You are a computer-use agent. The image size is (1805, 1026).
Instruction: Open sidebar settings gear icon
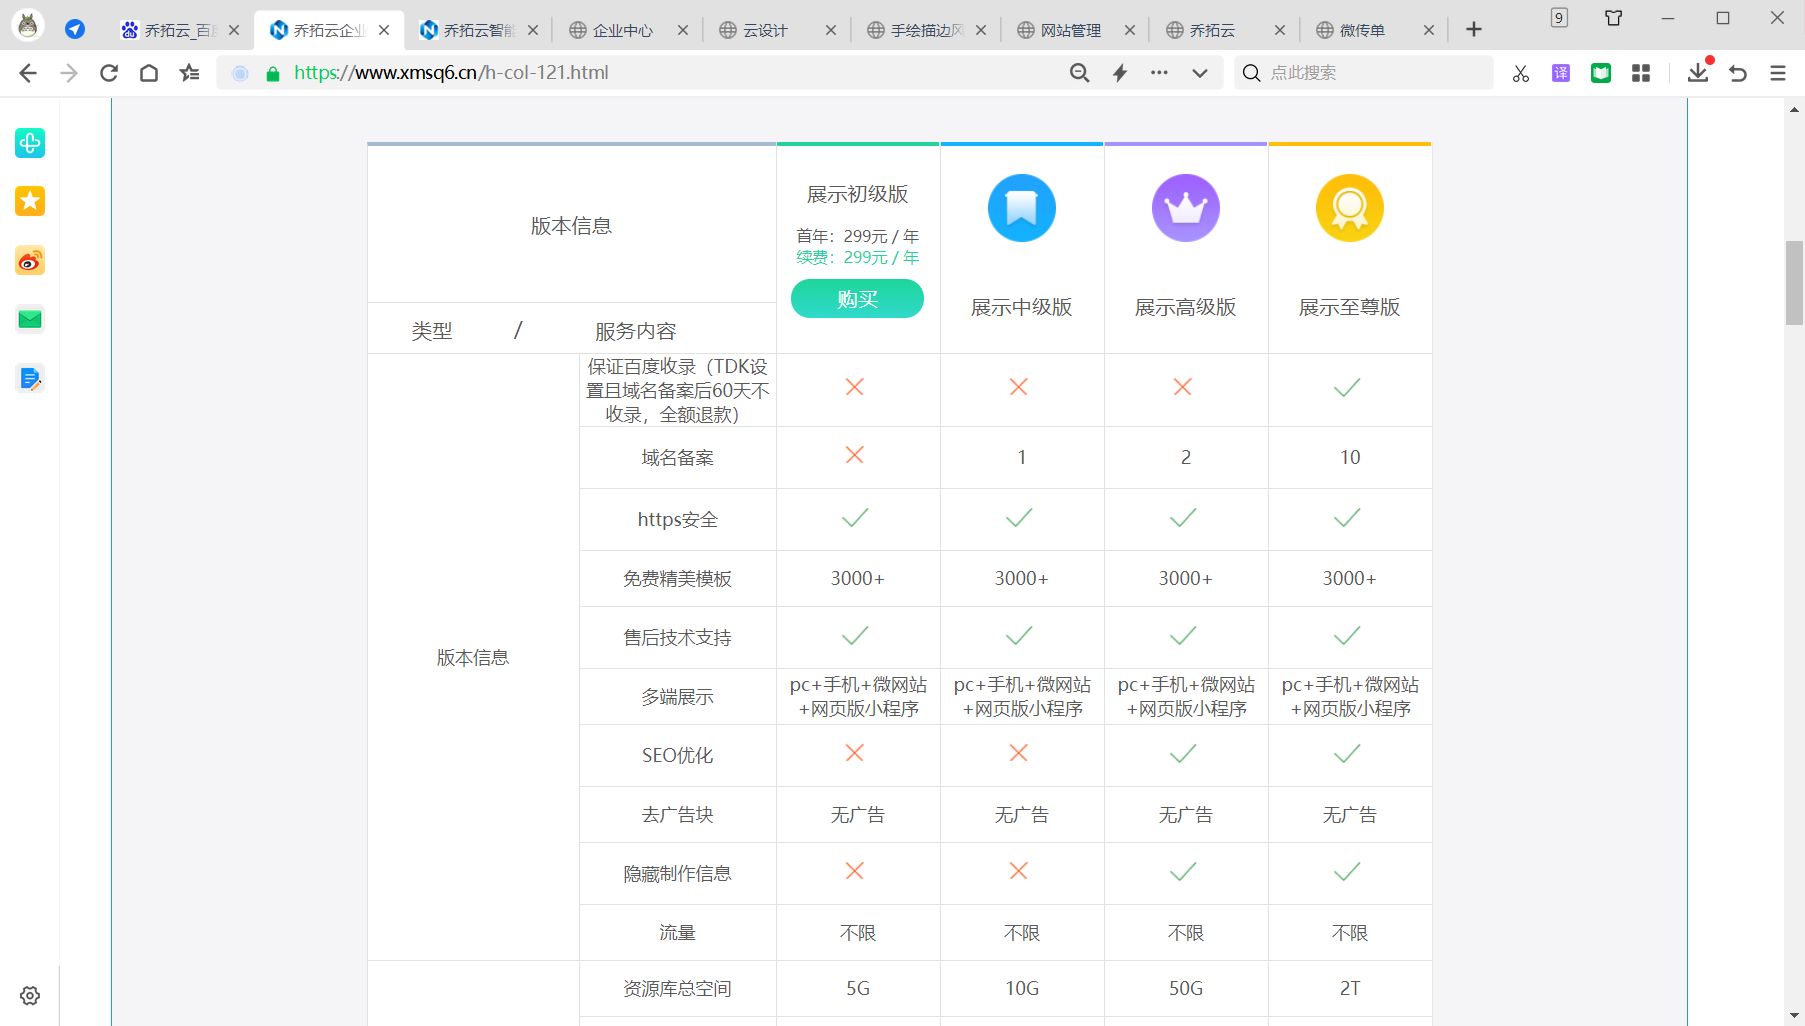30,996
